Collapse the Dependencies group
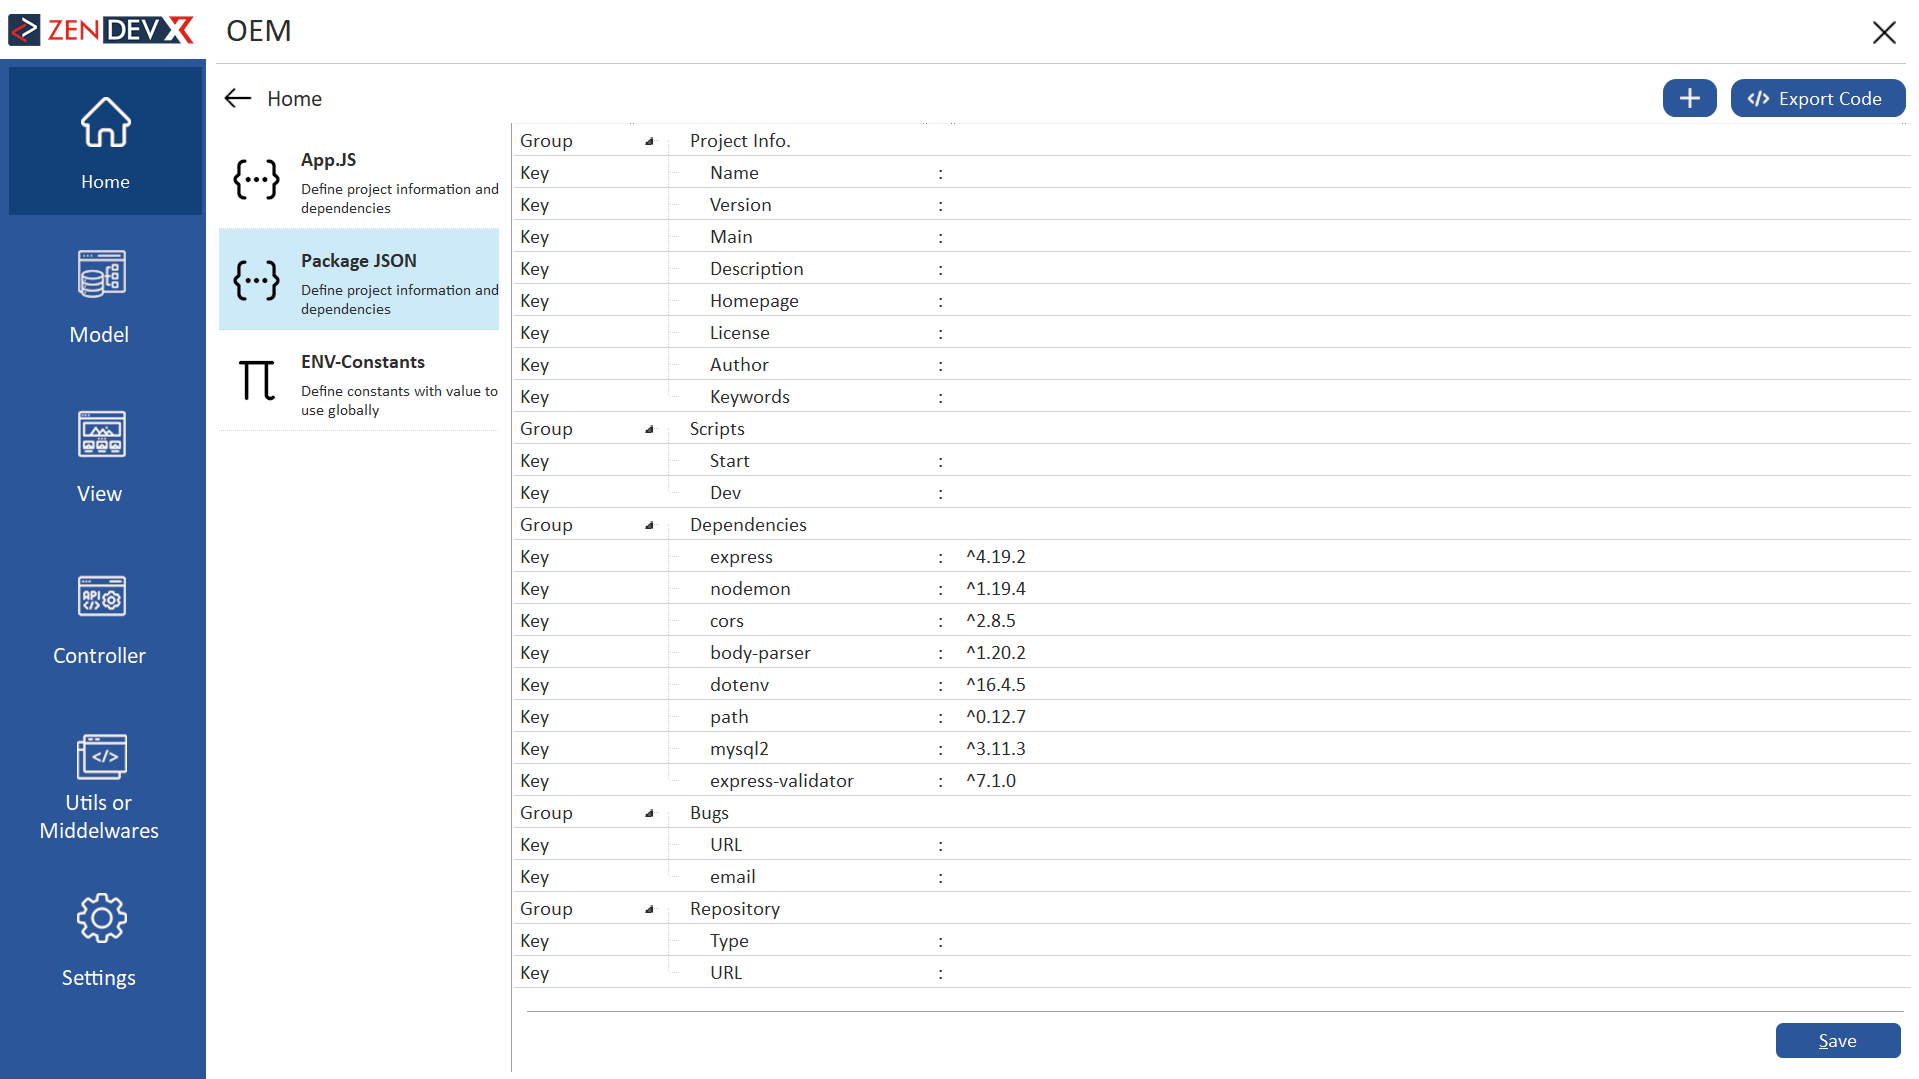 point(649,525)
